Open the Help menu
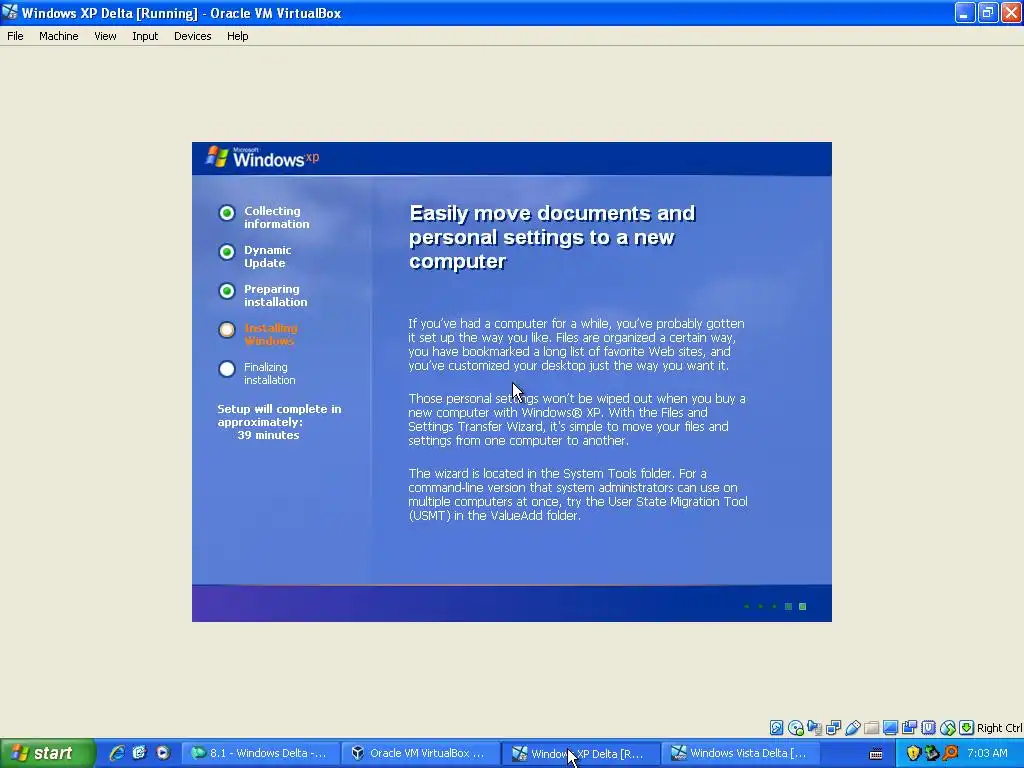This screenshot has width=1024, height=768. tap(238, 36)
